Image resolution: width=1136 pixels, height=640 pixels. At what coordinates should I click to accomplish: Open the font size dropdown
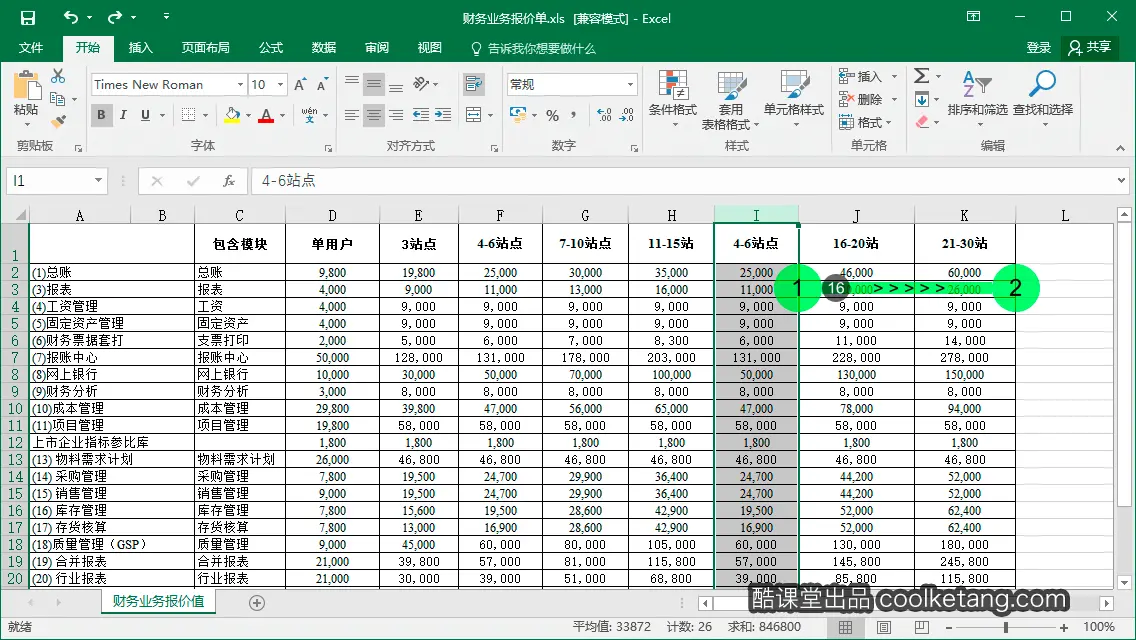pos(280,85)
